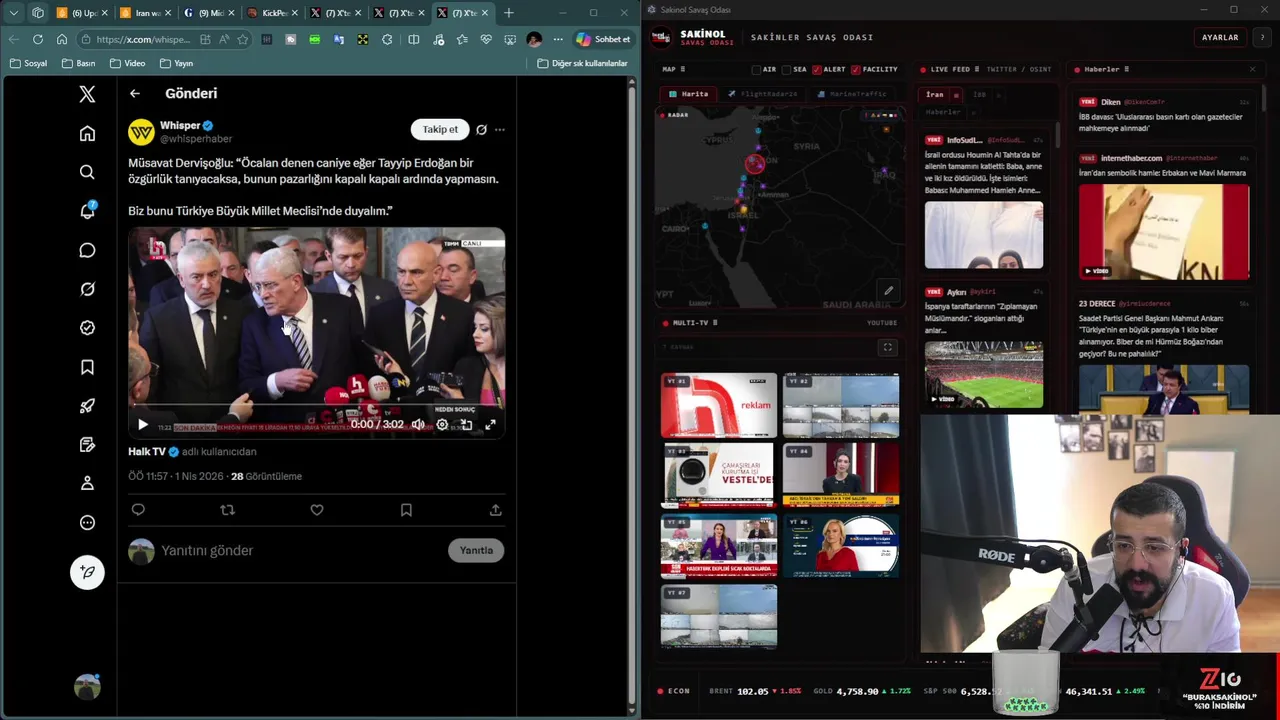Open the Basın bookmarks folder

coord(78,63)
